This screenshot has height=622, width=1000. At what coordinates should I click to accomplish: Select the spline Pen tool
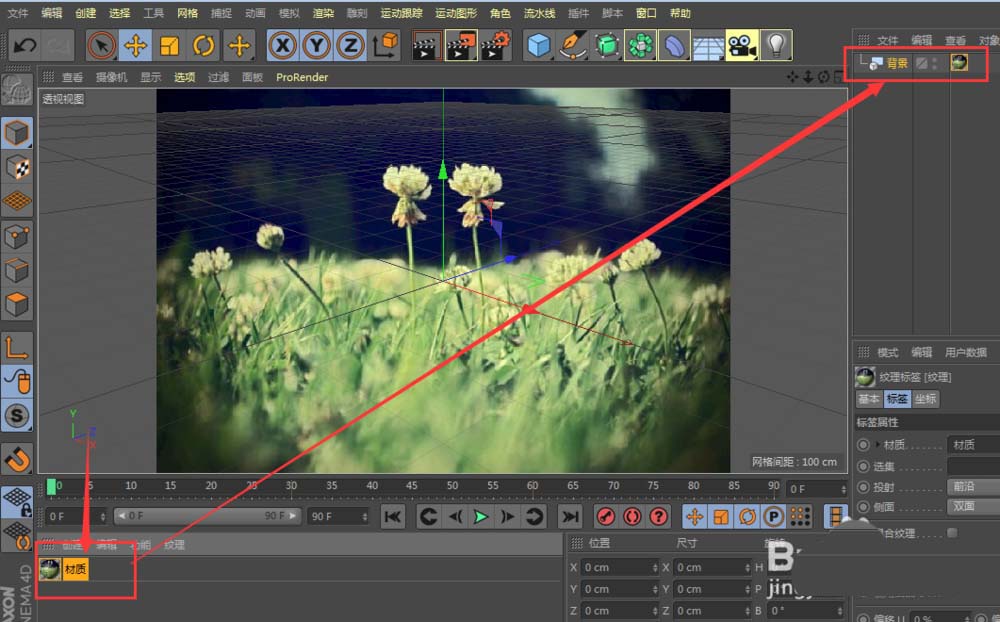coord(573,45)
